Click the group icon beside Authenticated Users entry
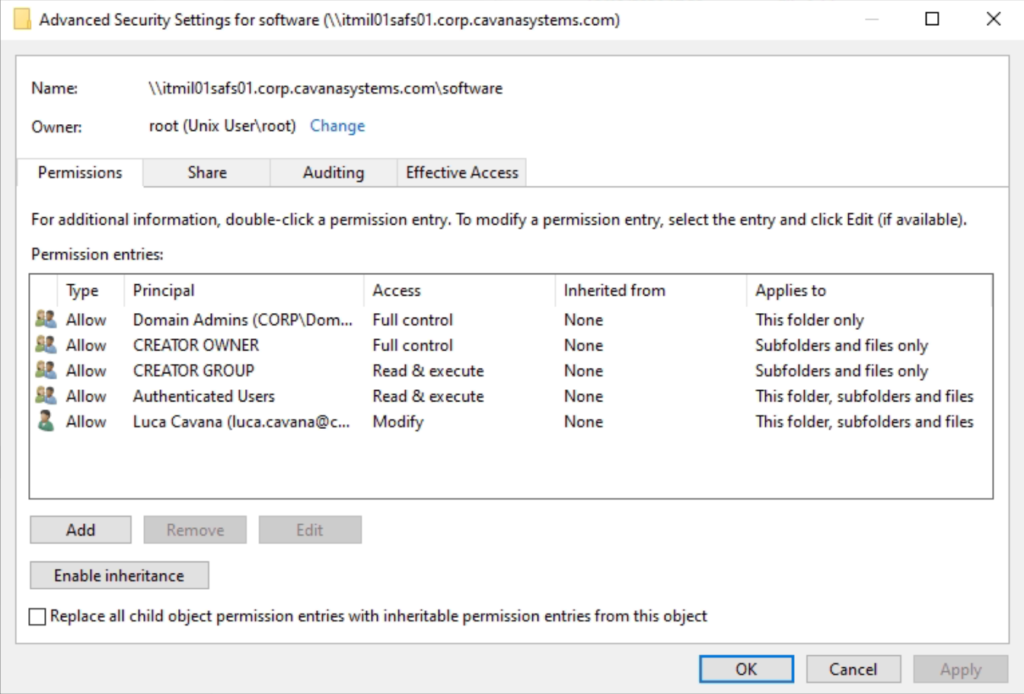 (x=46, y=396)
